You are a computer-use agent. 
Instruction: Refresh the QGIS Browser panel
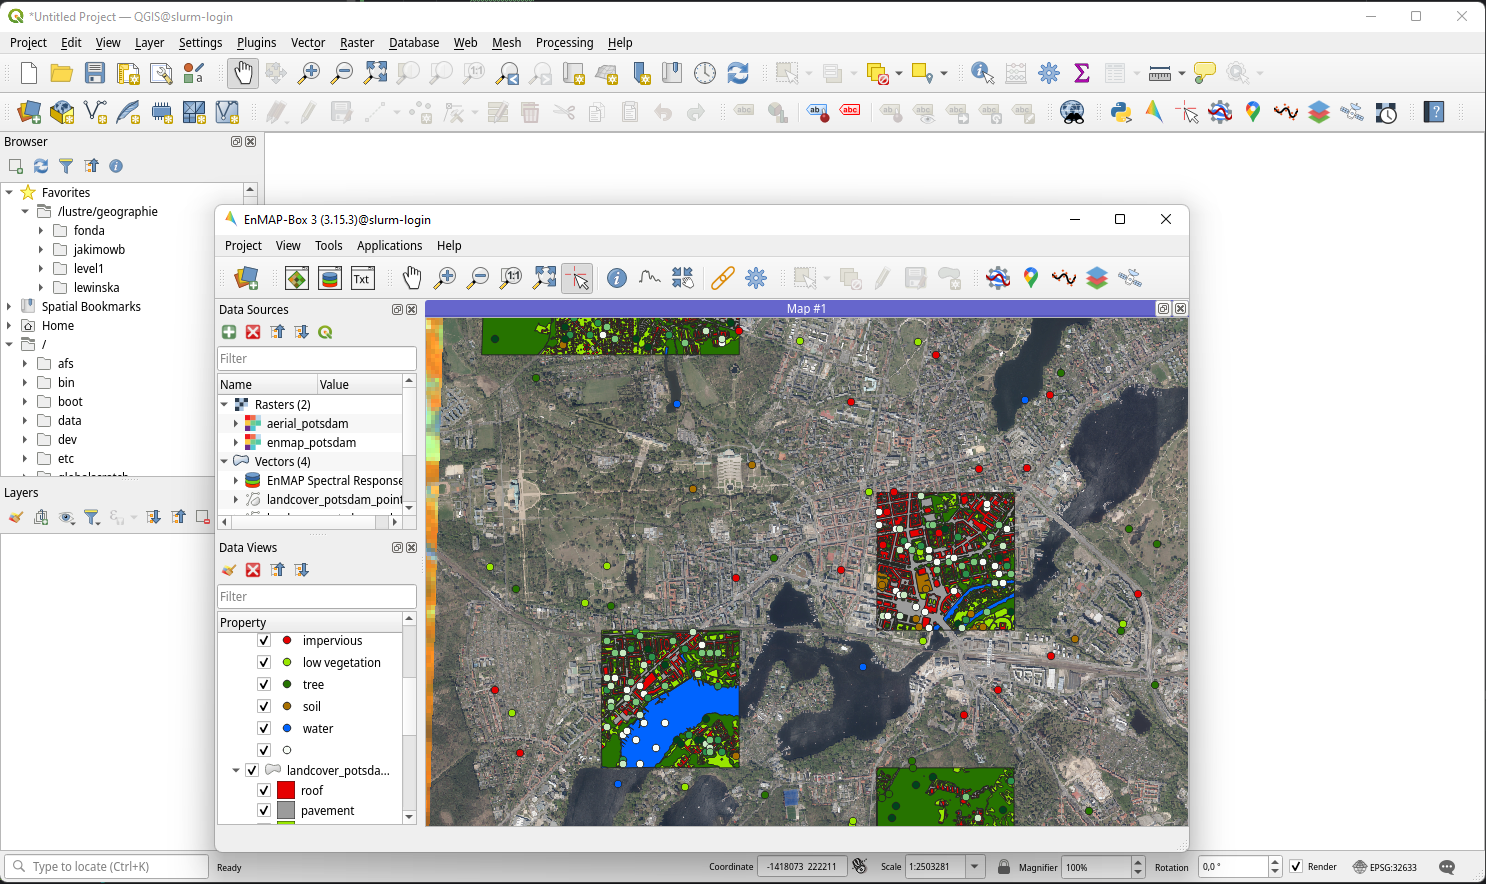(41, 166)
